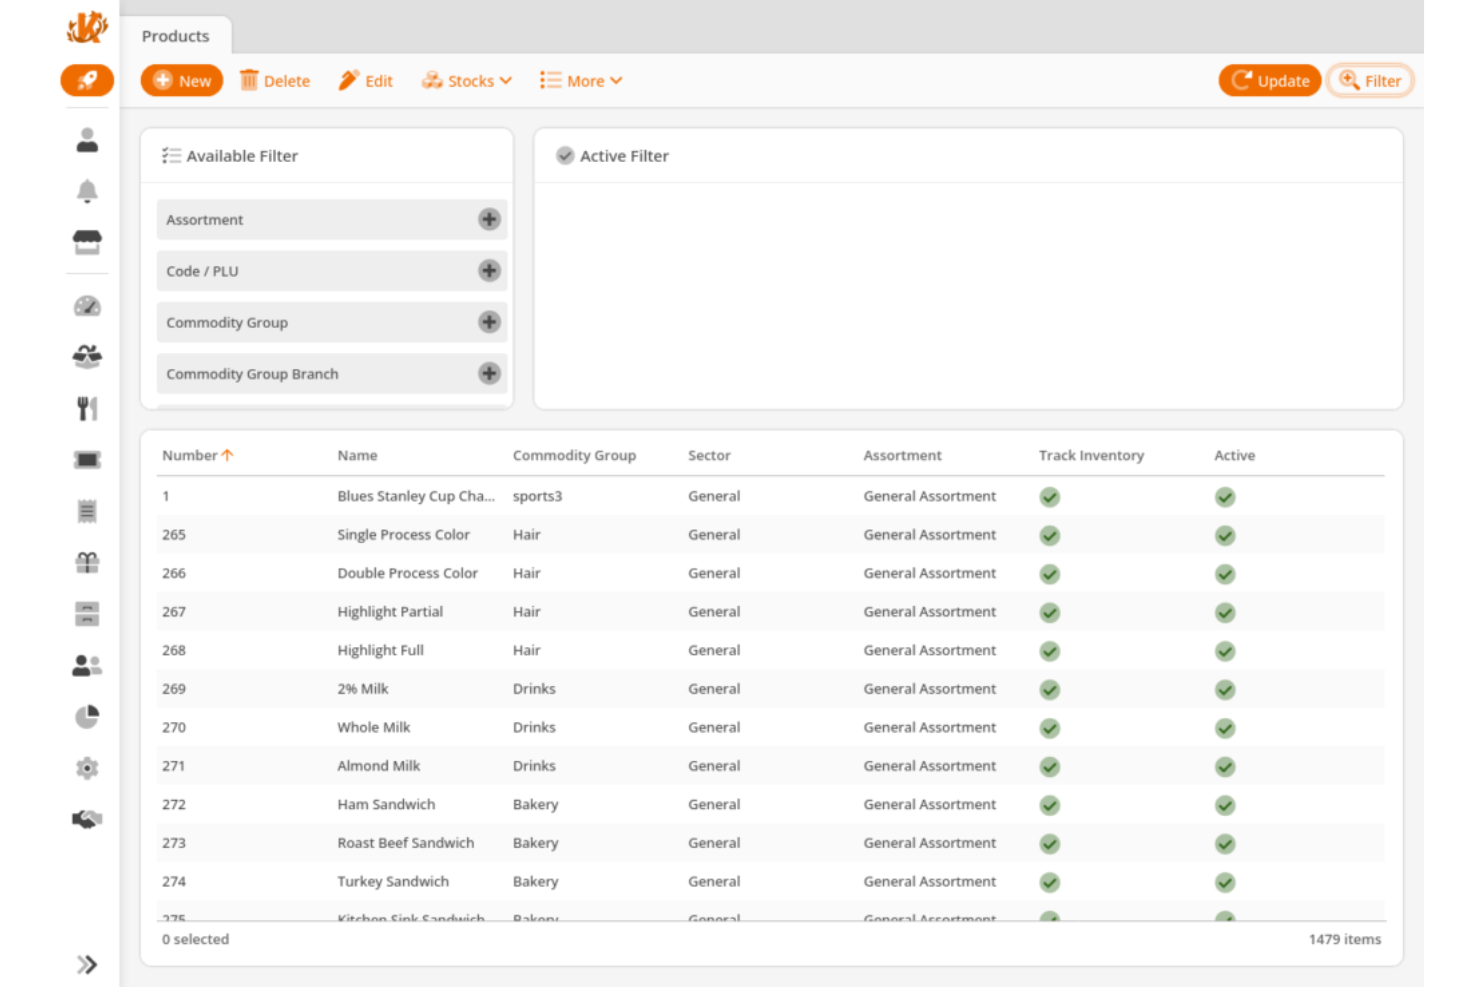This screenshot has height=987, width=1480.
Task: Add the Assortment filter with plus icon
Action: coord(489,220)
